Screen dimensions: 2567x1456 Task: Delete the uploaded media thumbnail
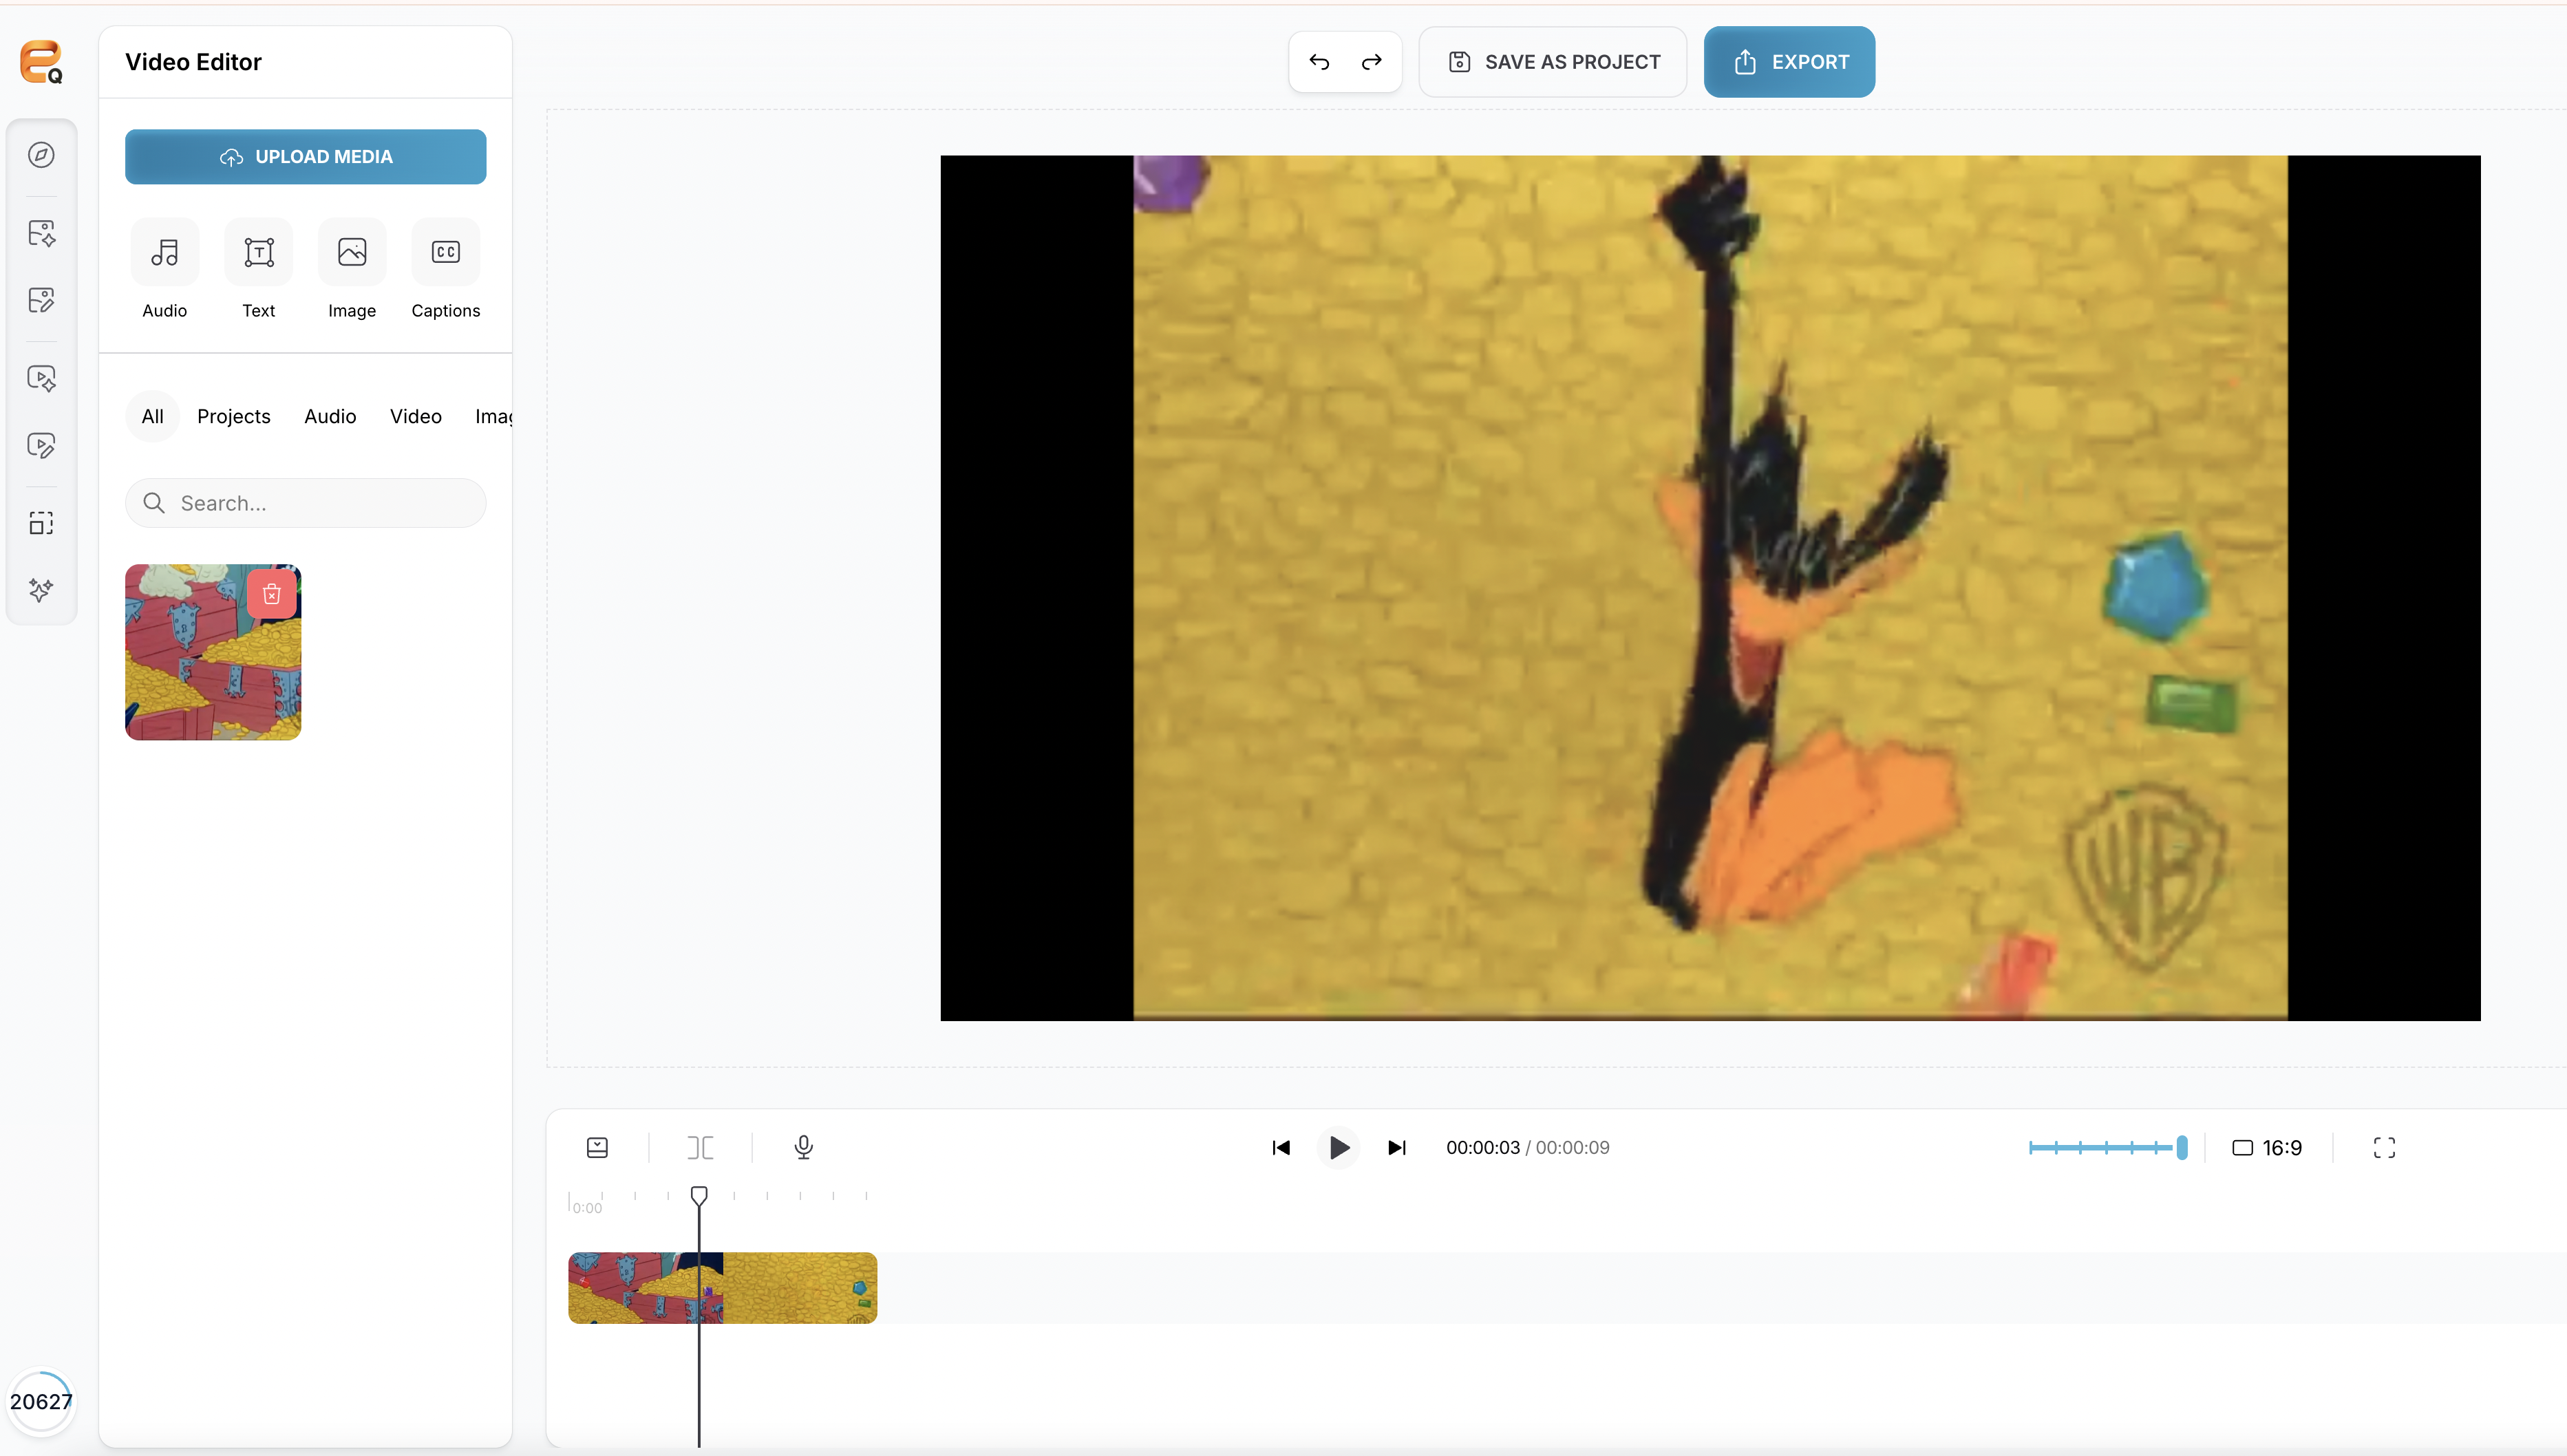[x=271, y=595]
